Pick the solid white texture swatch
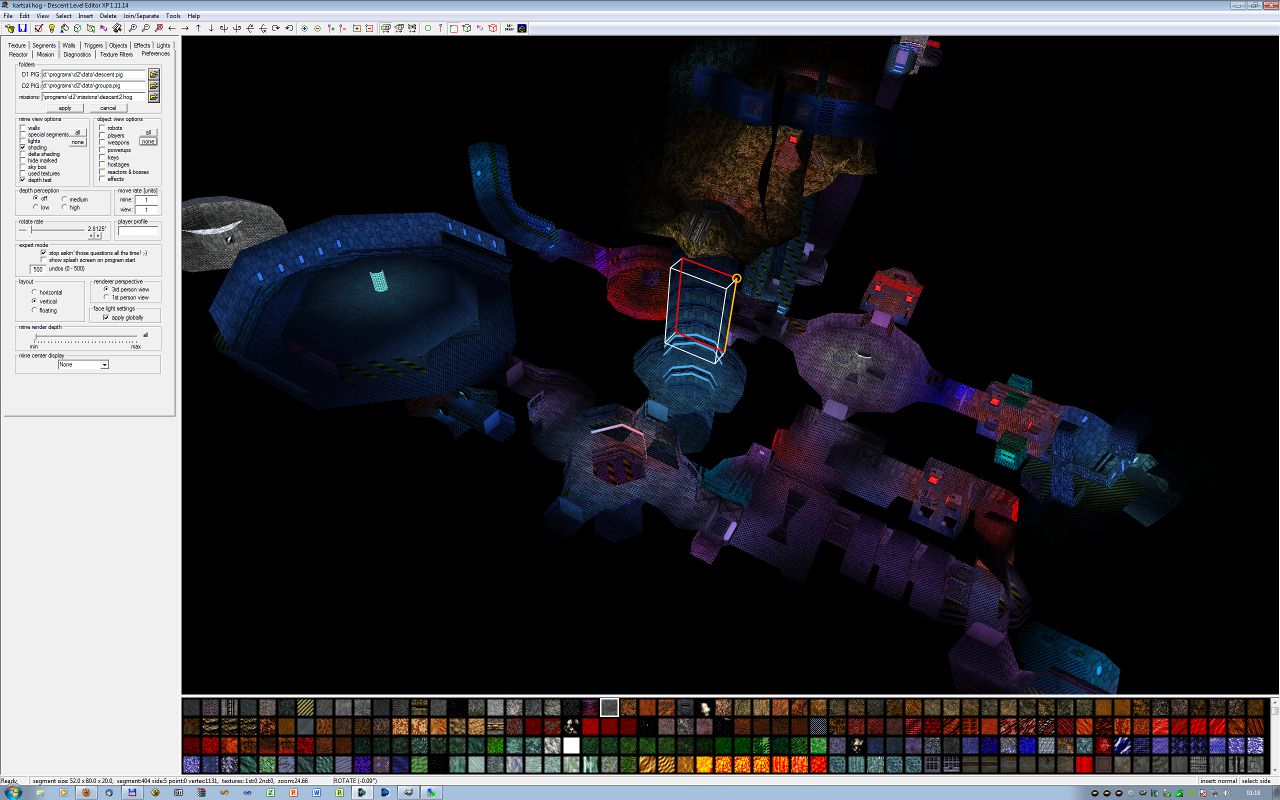Image resolution: width=1280 pixels, height=800 pixels. pos(572,745)
